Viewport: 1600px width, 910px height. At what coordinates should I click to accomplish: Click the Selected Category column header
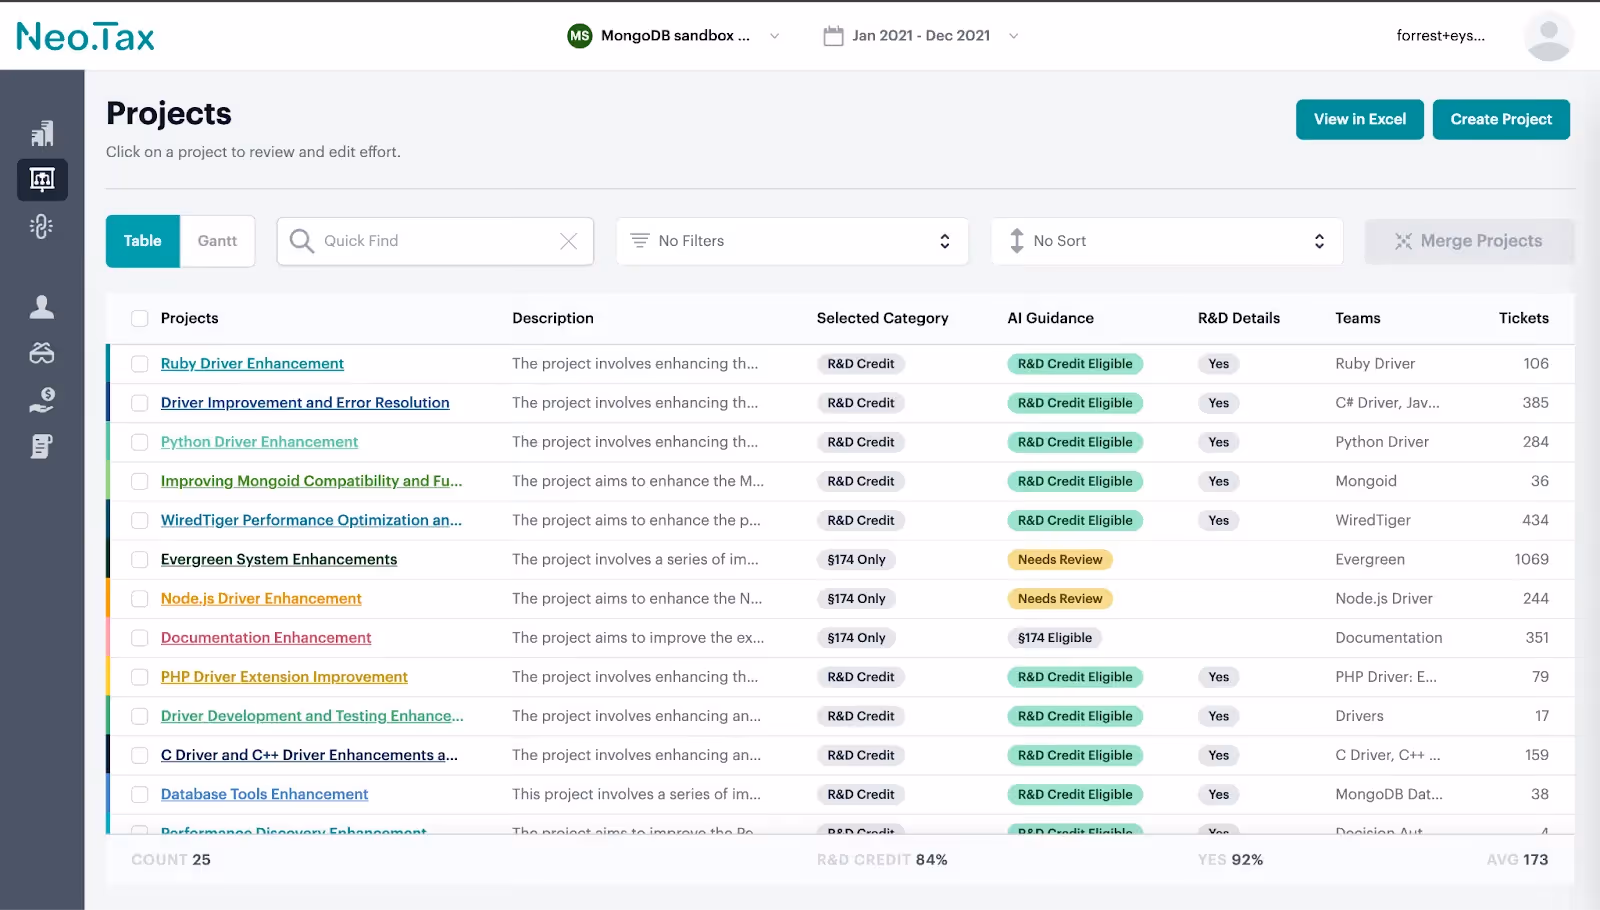(882, 318)
